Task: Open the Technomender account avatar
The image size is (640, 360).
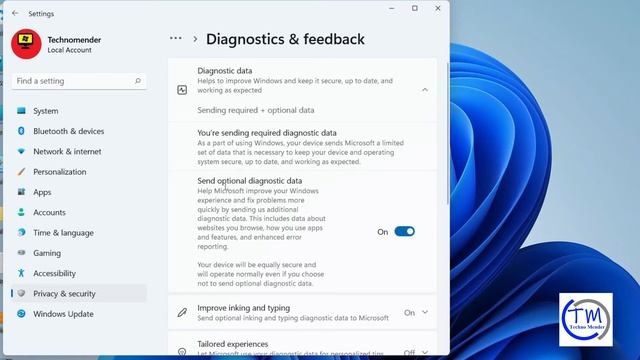Action: tap(26, 44)
